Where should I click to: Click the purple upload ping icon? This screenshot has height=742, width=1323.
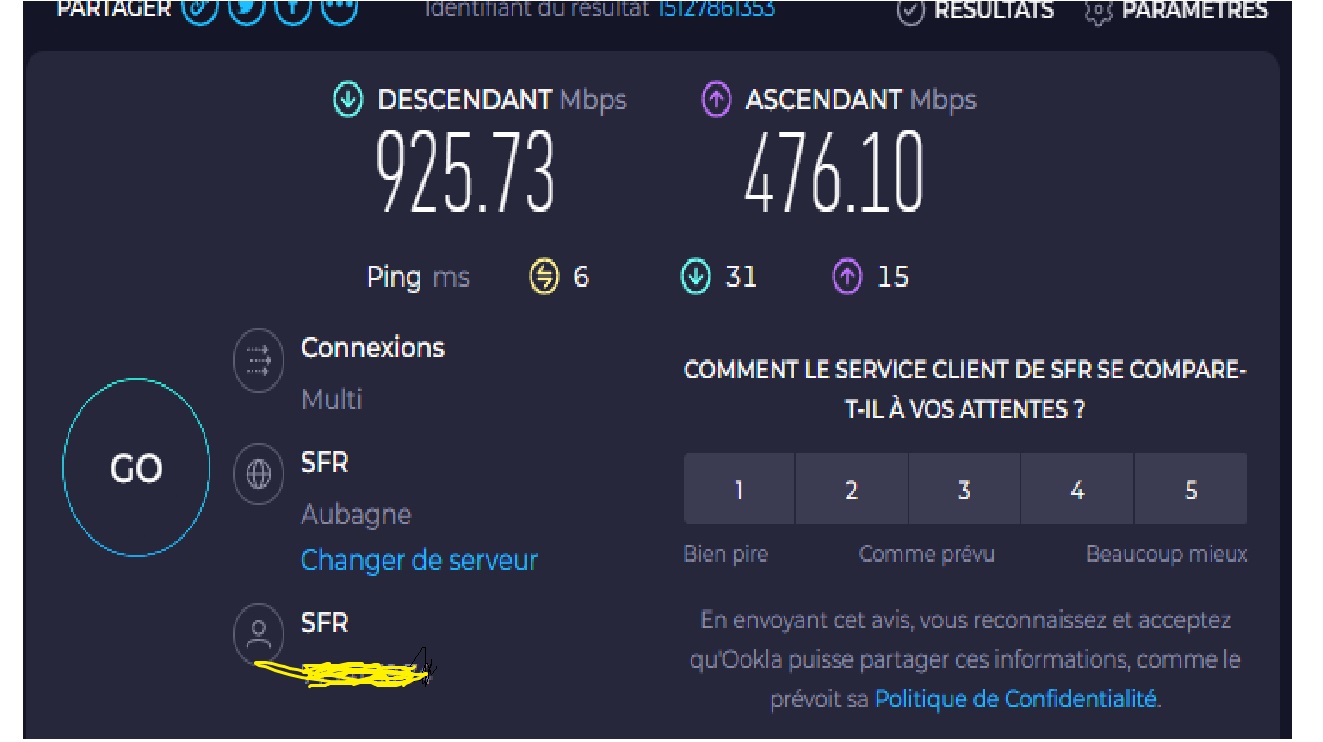click(847, 277)
